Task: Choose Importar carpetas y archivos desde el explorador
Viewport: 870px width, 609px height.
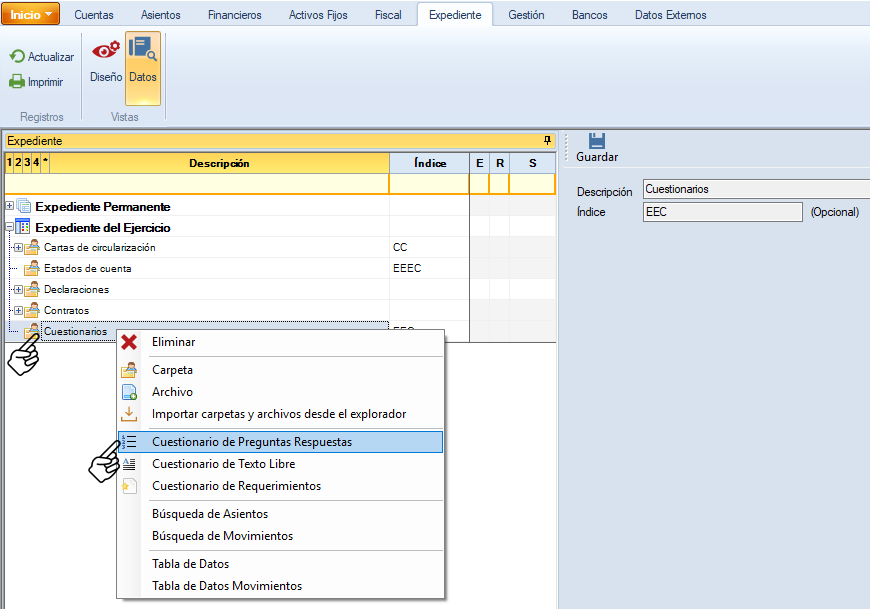Action: coord(278,414)
